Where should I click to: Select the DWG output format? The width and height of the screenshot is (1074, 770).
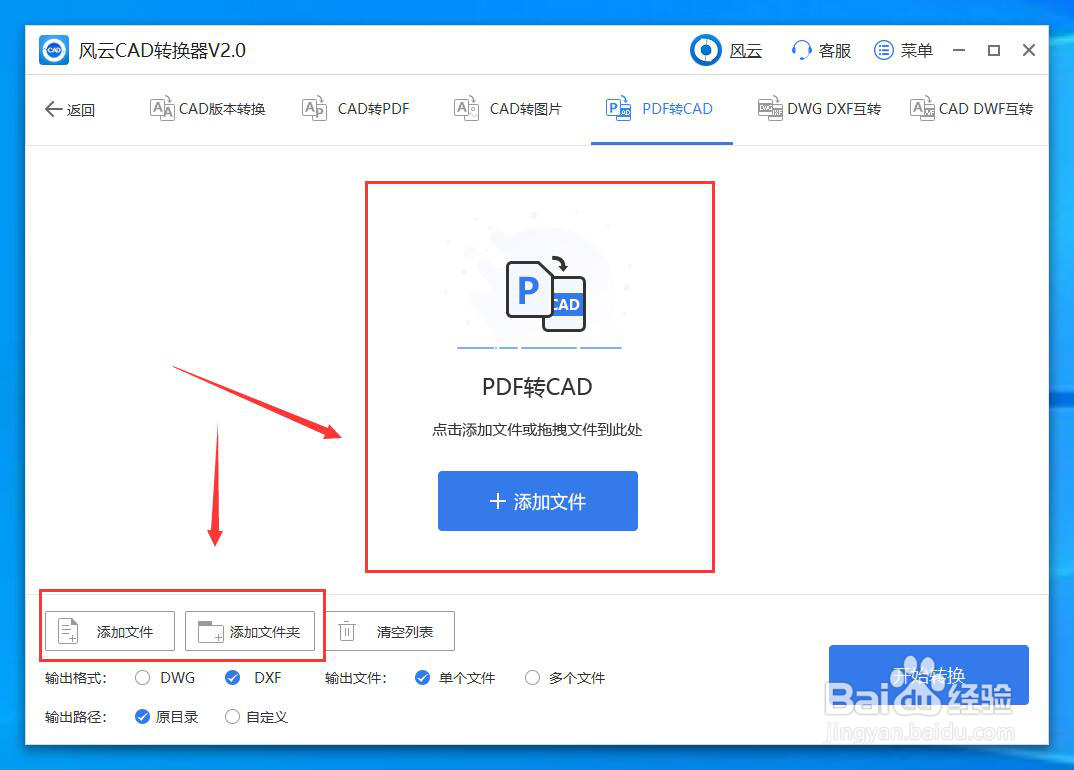(x=142, y=678)
